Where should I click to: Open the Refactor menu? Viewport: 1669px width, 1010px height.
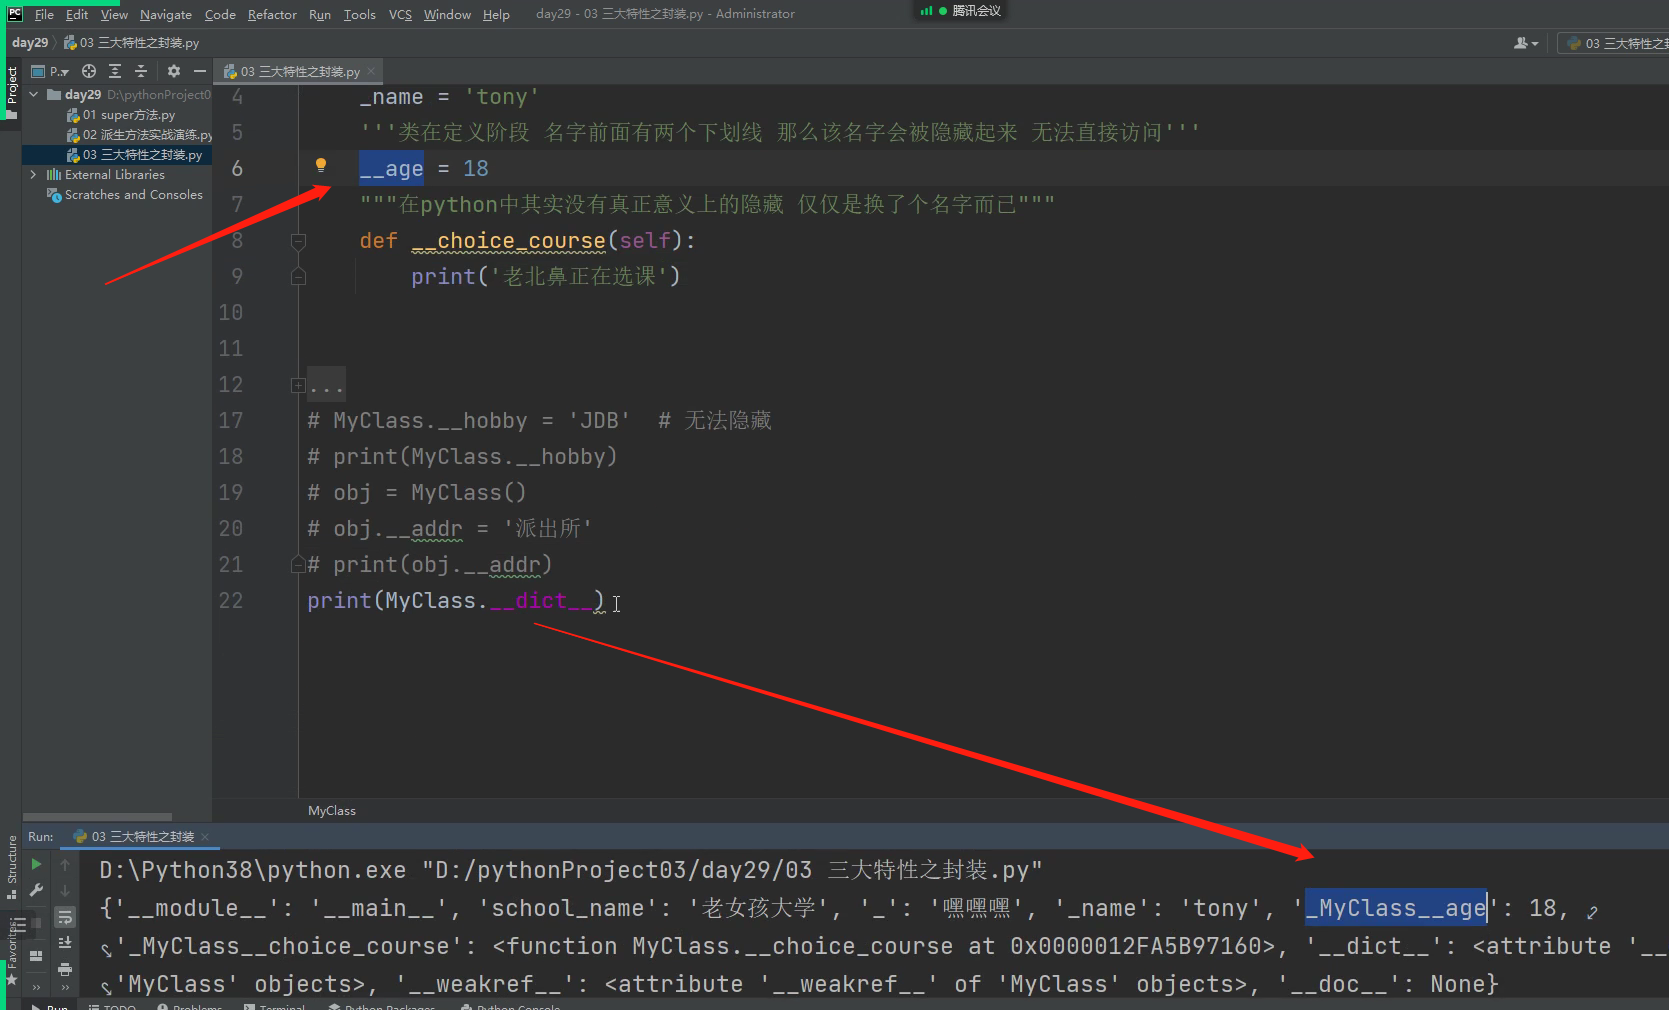272,14
